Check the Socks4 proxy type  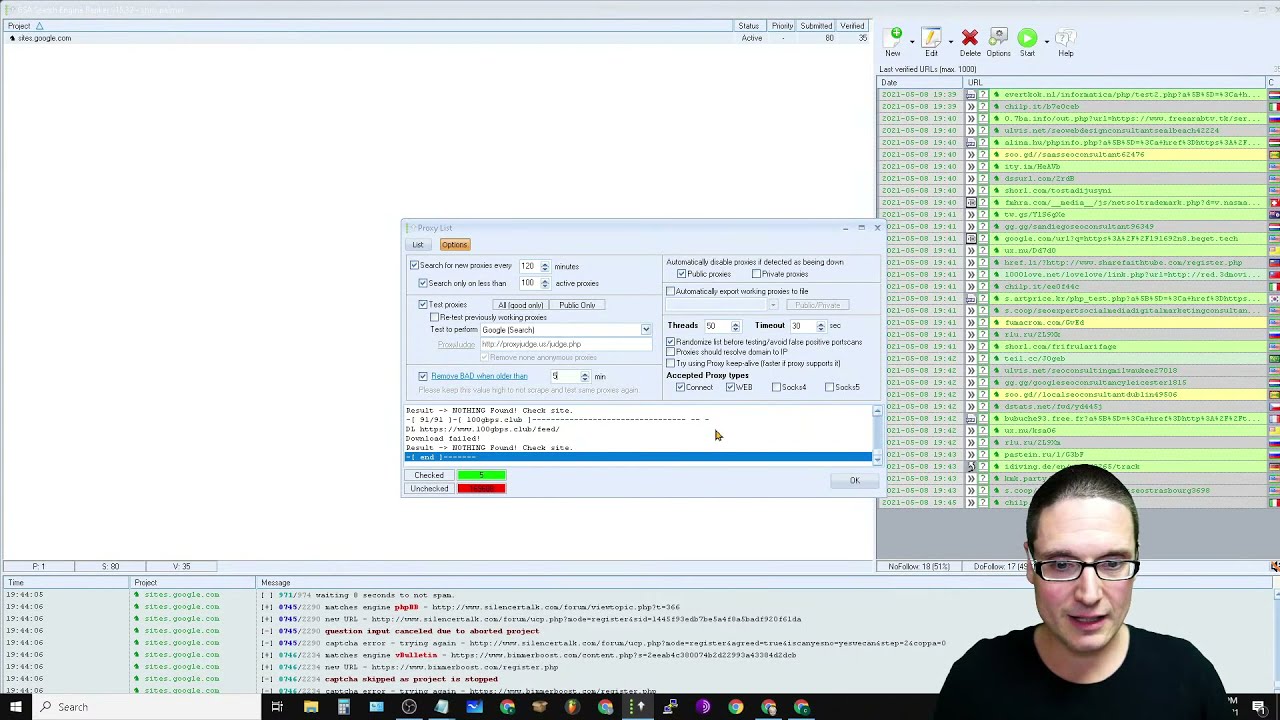[x=777, y=387]
